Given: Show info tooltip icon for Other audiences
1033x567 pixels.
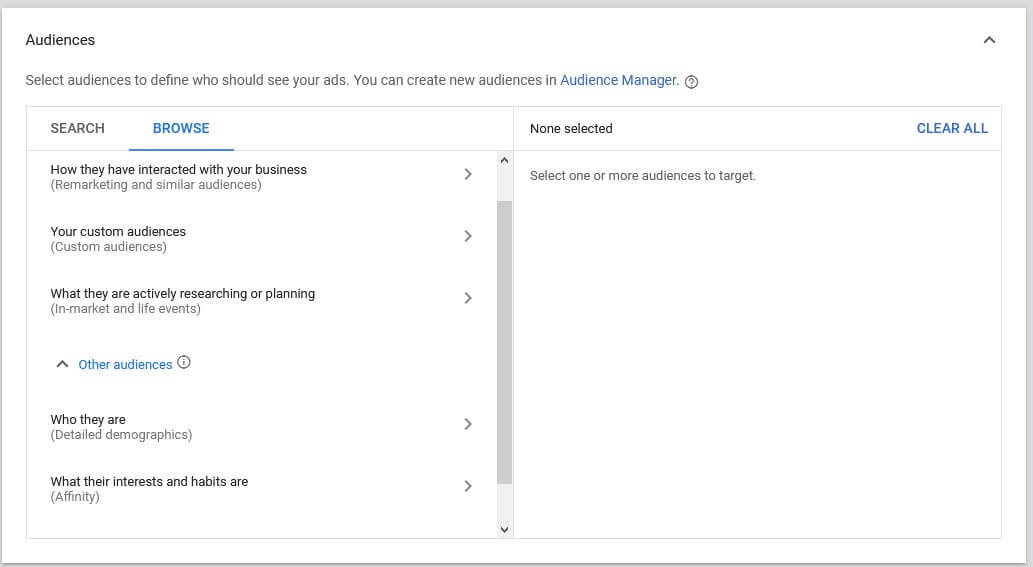Looking at the screenshot, I should (x=184, y=363).
